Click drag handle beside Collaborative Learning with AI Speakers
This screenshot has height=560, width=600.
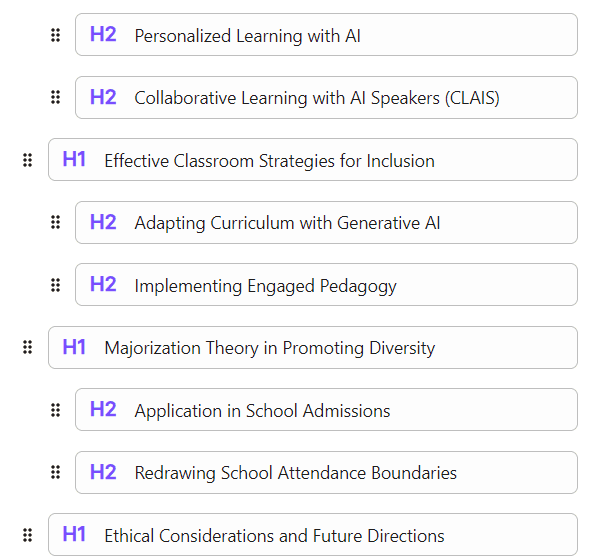[x=56, y=98]
